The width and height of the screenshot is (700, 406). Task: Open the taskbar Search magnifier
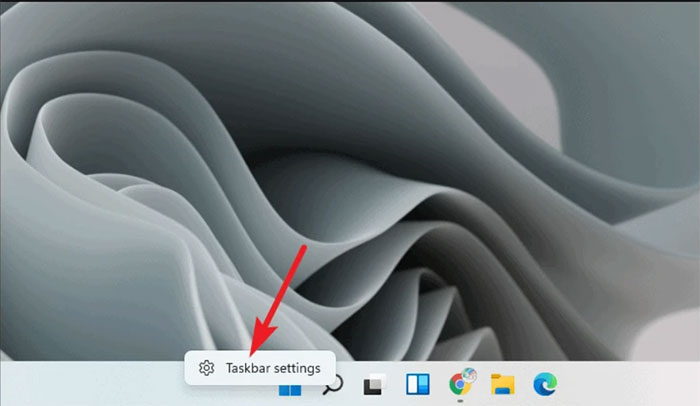click(x=333, y=385)
